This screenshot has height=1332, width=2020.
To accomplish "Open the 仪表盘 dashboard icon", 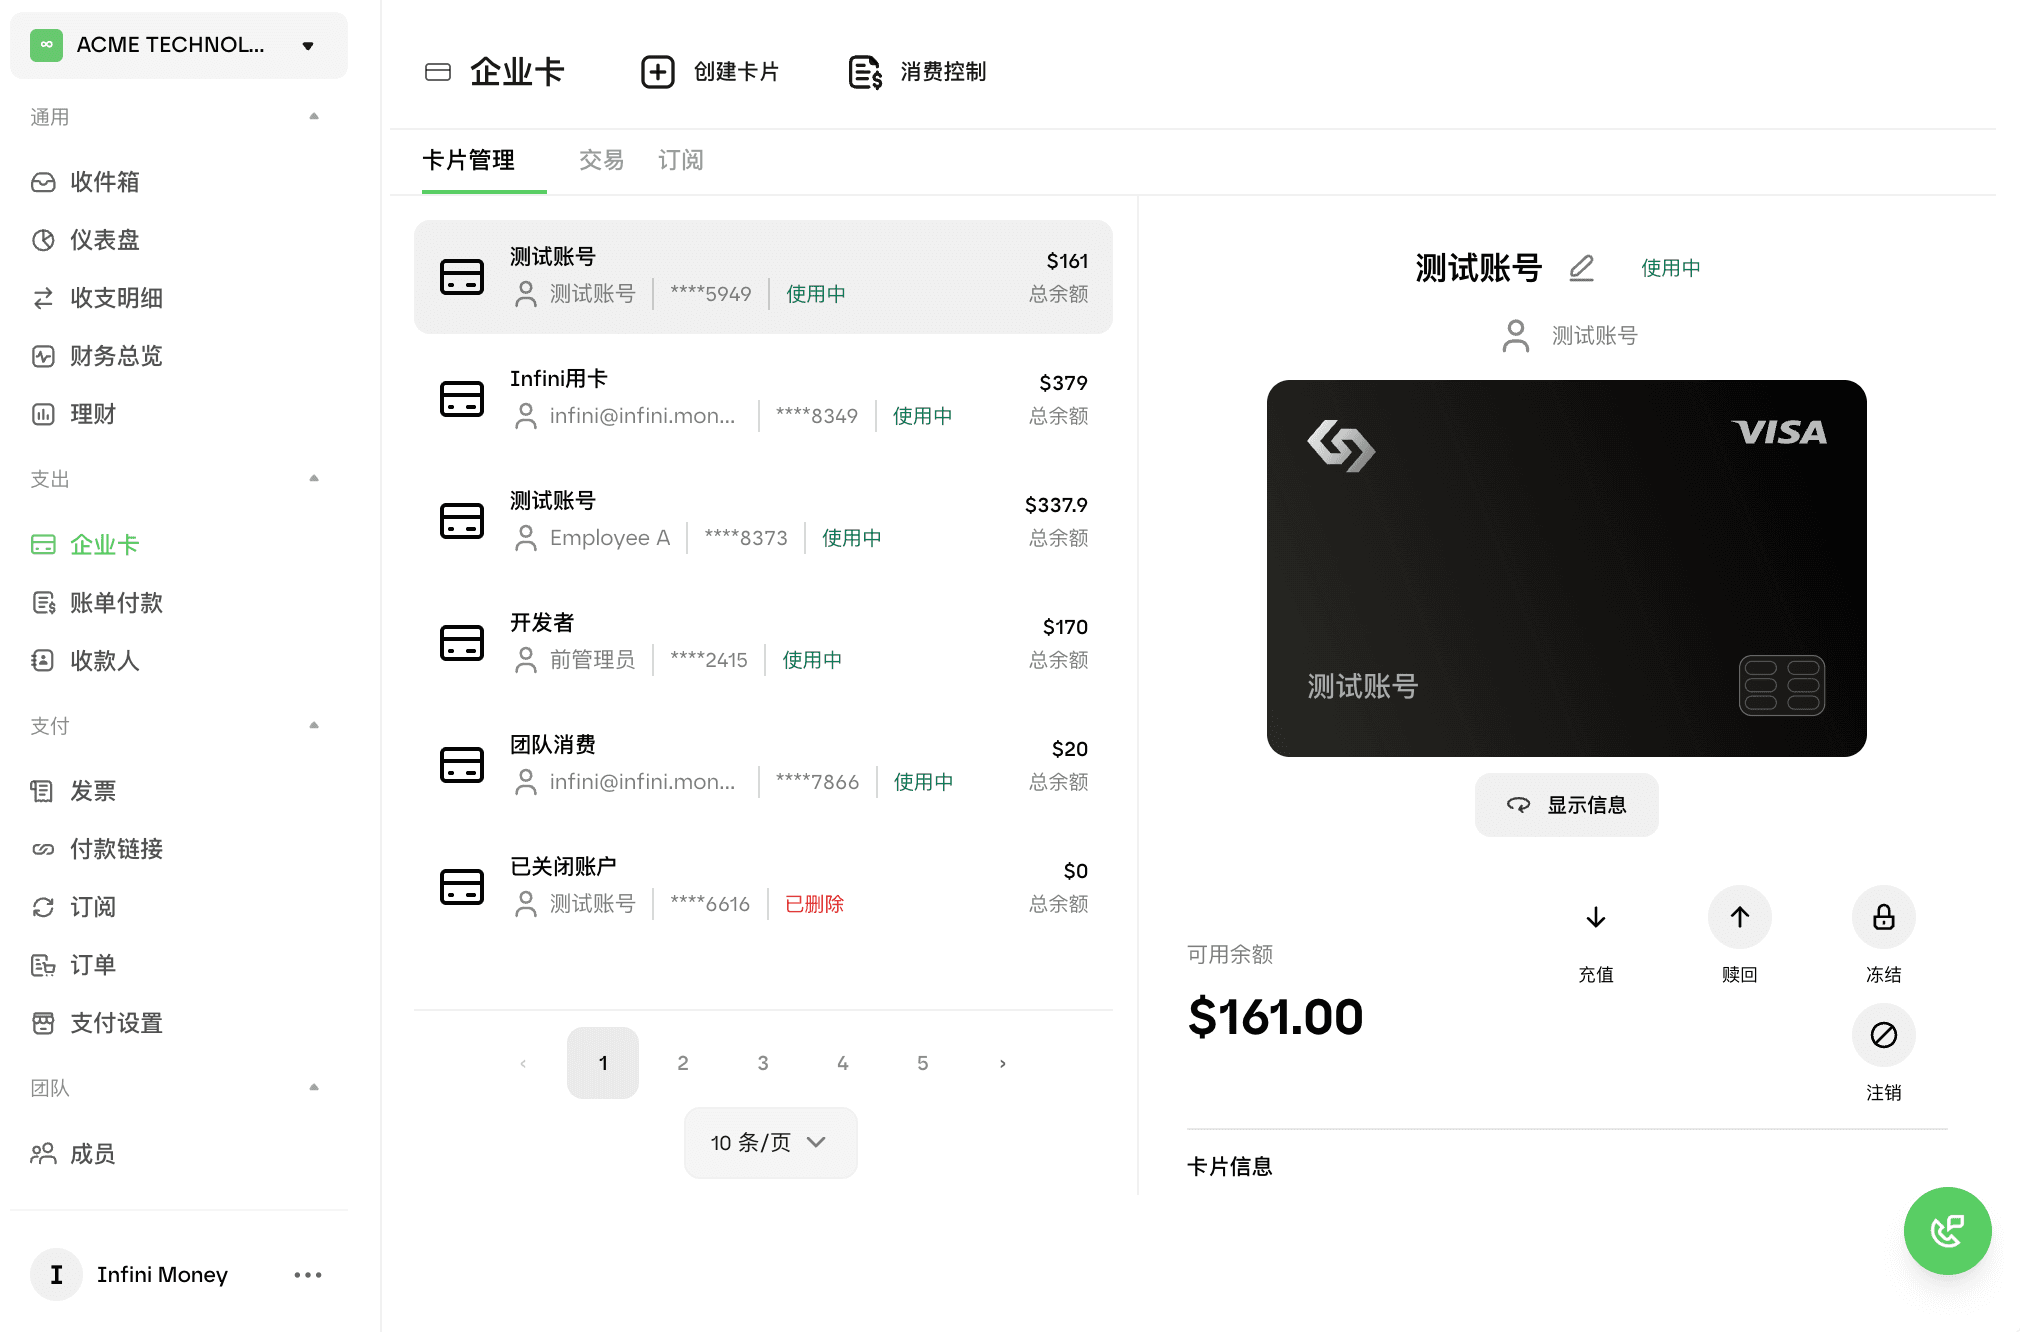I will [43, 240].
